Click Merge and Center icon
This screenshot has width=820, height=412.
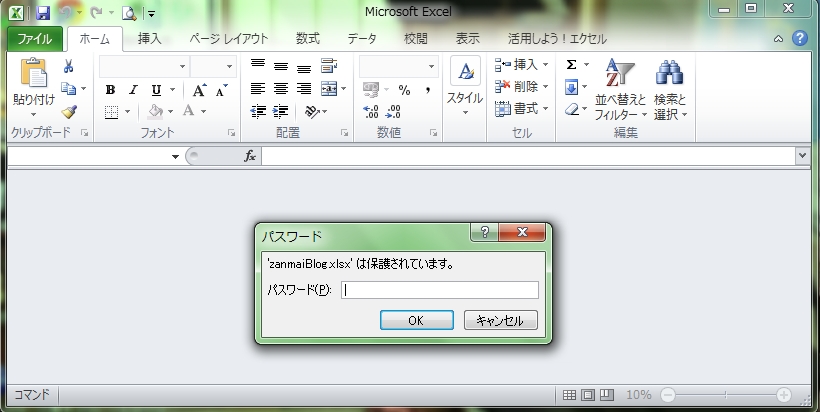click(x=329, y=89)
